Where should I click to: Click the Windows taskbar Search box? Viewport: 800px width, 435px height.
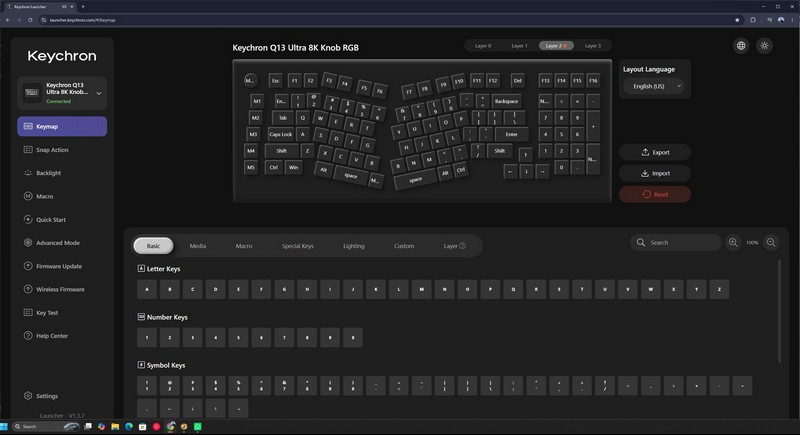[46, 426]
